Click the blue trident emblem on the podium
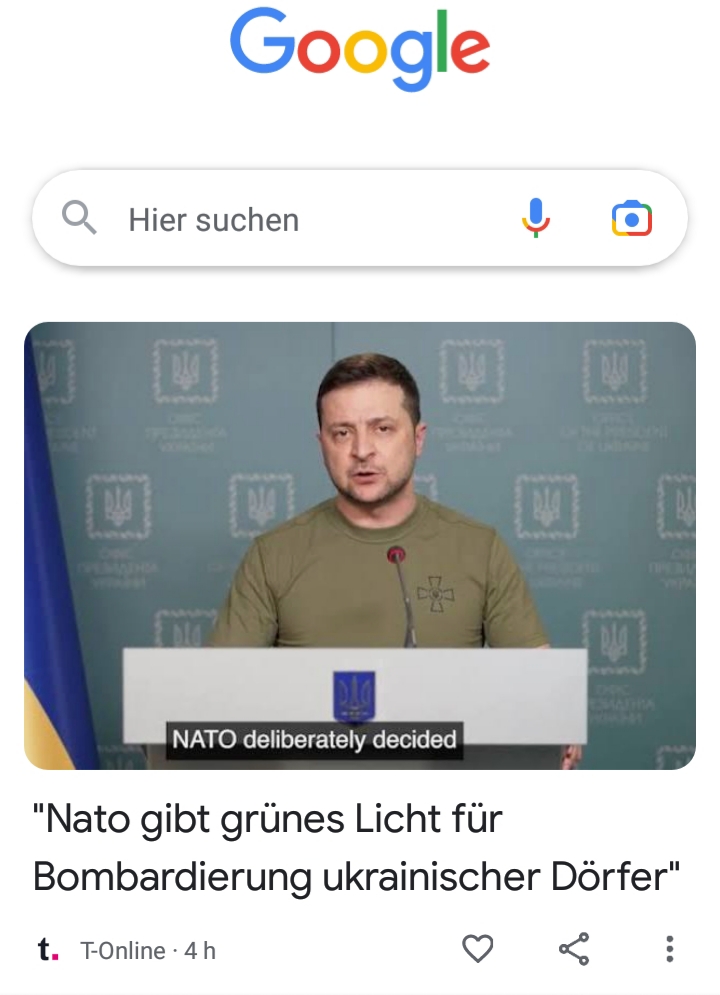 pos(354,696)
